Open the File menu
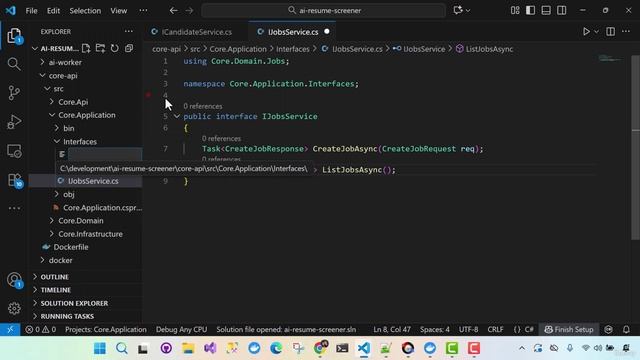Image resolution: width=640 pixels, height=360 pixels. tap(31, 11)
